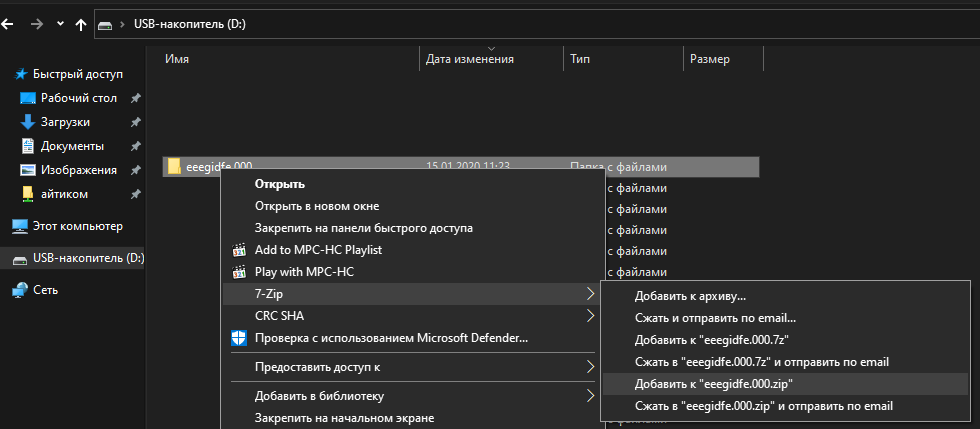Choose Проверка с использованием Microsoft Defender
The height and width of the screenshot is (429, 980).
[x=392, y=338]
